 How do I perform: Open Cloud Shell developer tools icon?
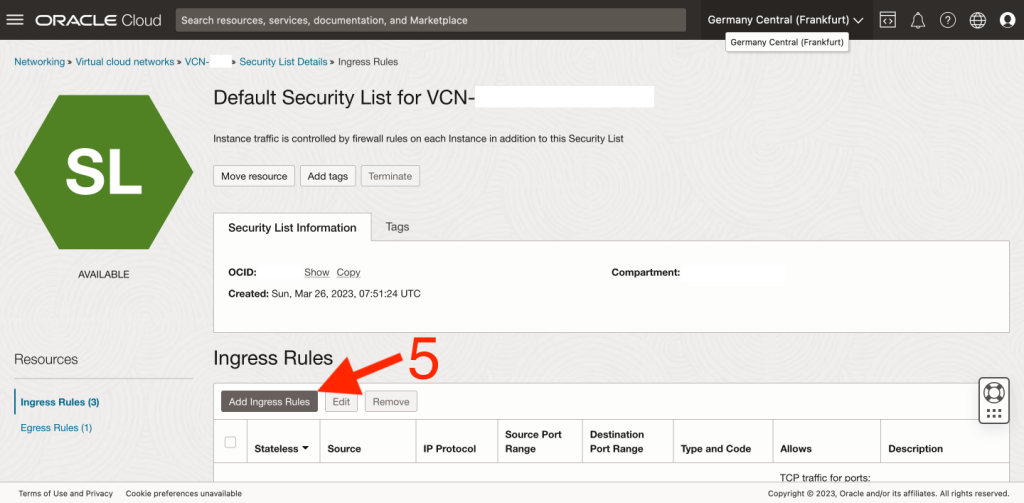887,20
